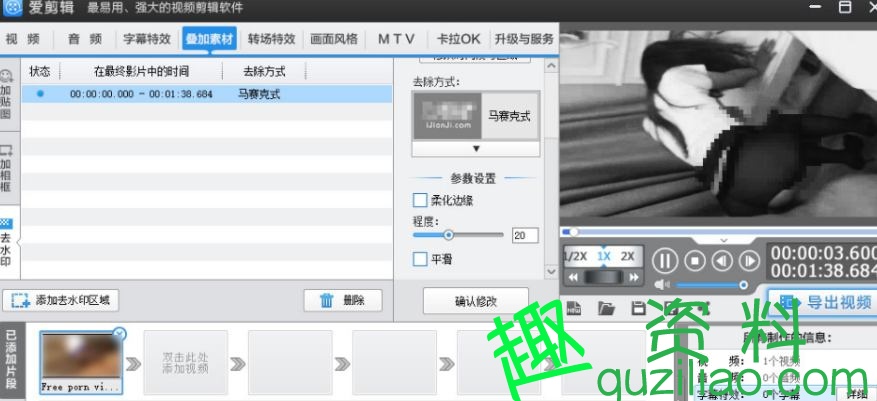Step to the next frame

click(x=749, y=261)
